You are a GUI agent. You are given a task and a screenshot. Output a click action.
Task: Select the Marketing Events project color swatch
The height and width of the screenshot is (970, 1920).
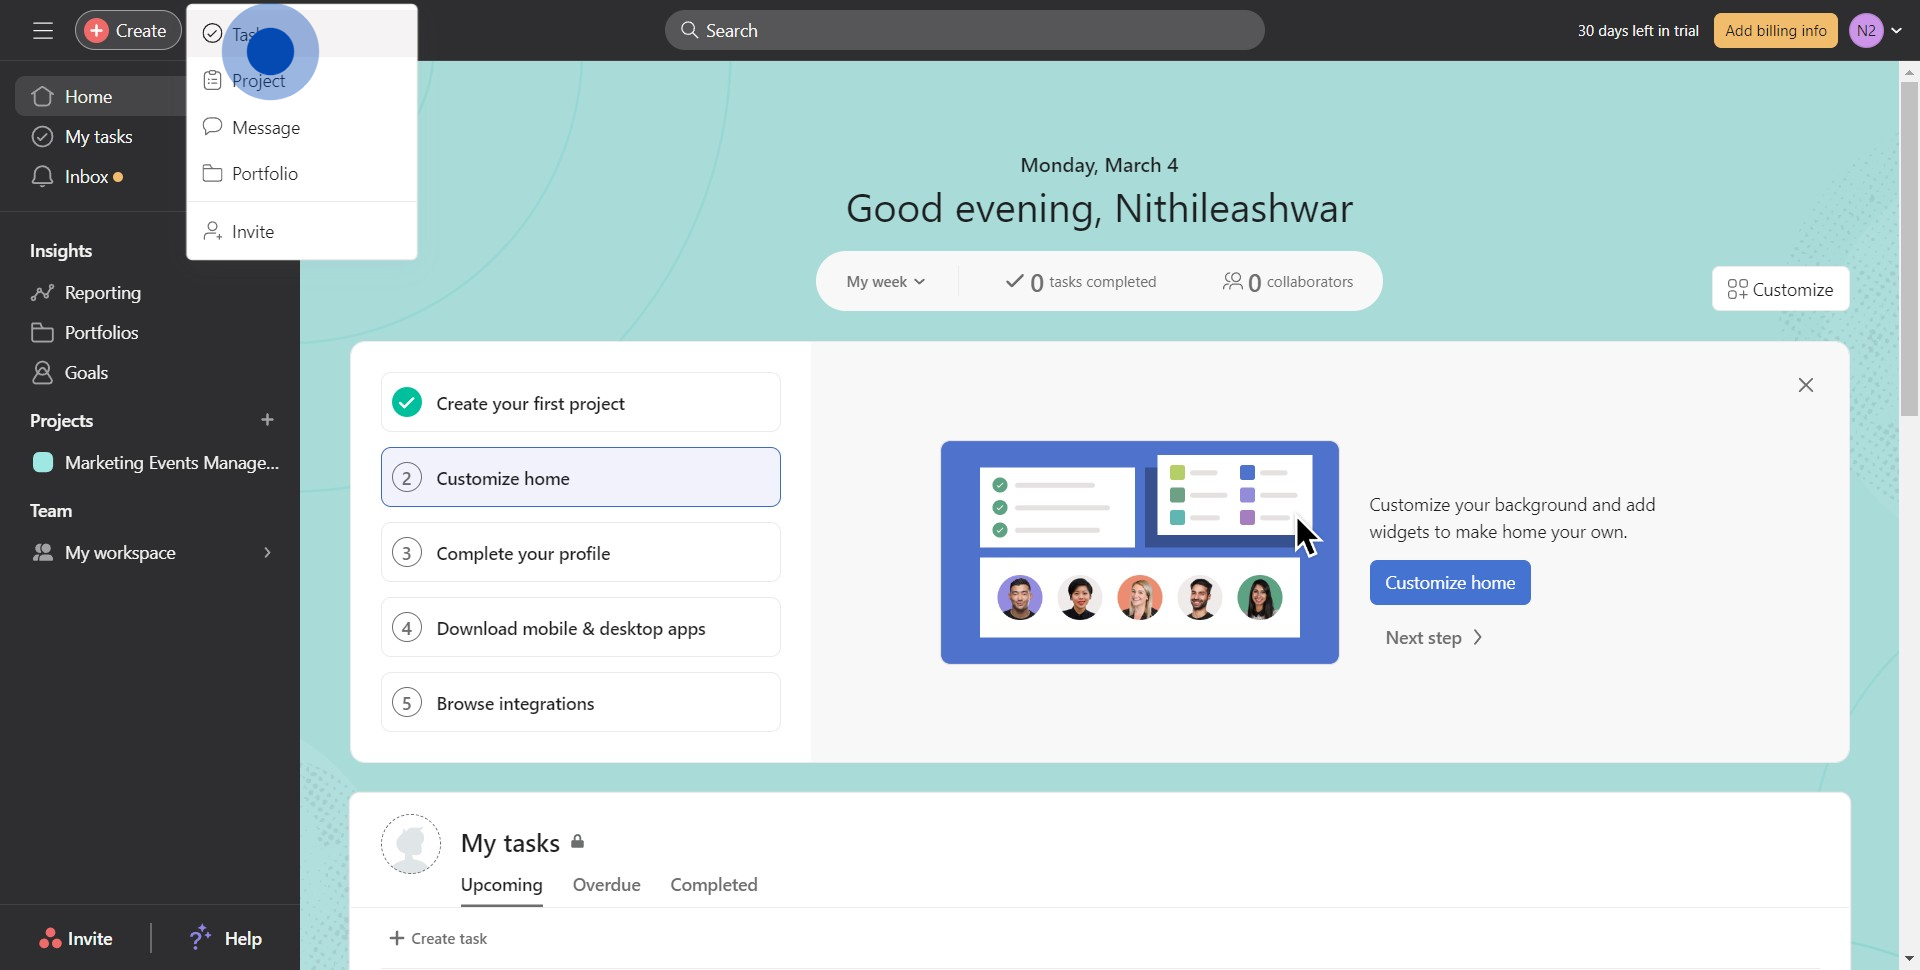pyautogui.click(x=43, y=462)
